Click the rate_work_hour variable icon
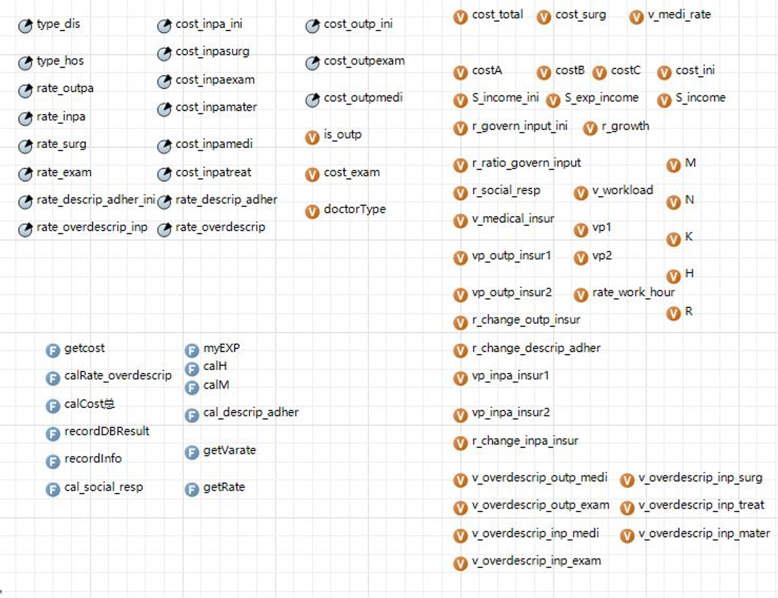Image resolution: width=778 pixels, height=598 pixels. [x=581, y=294]
